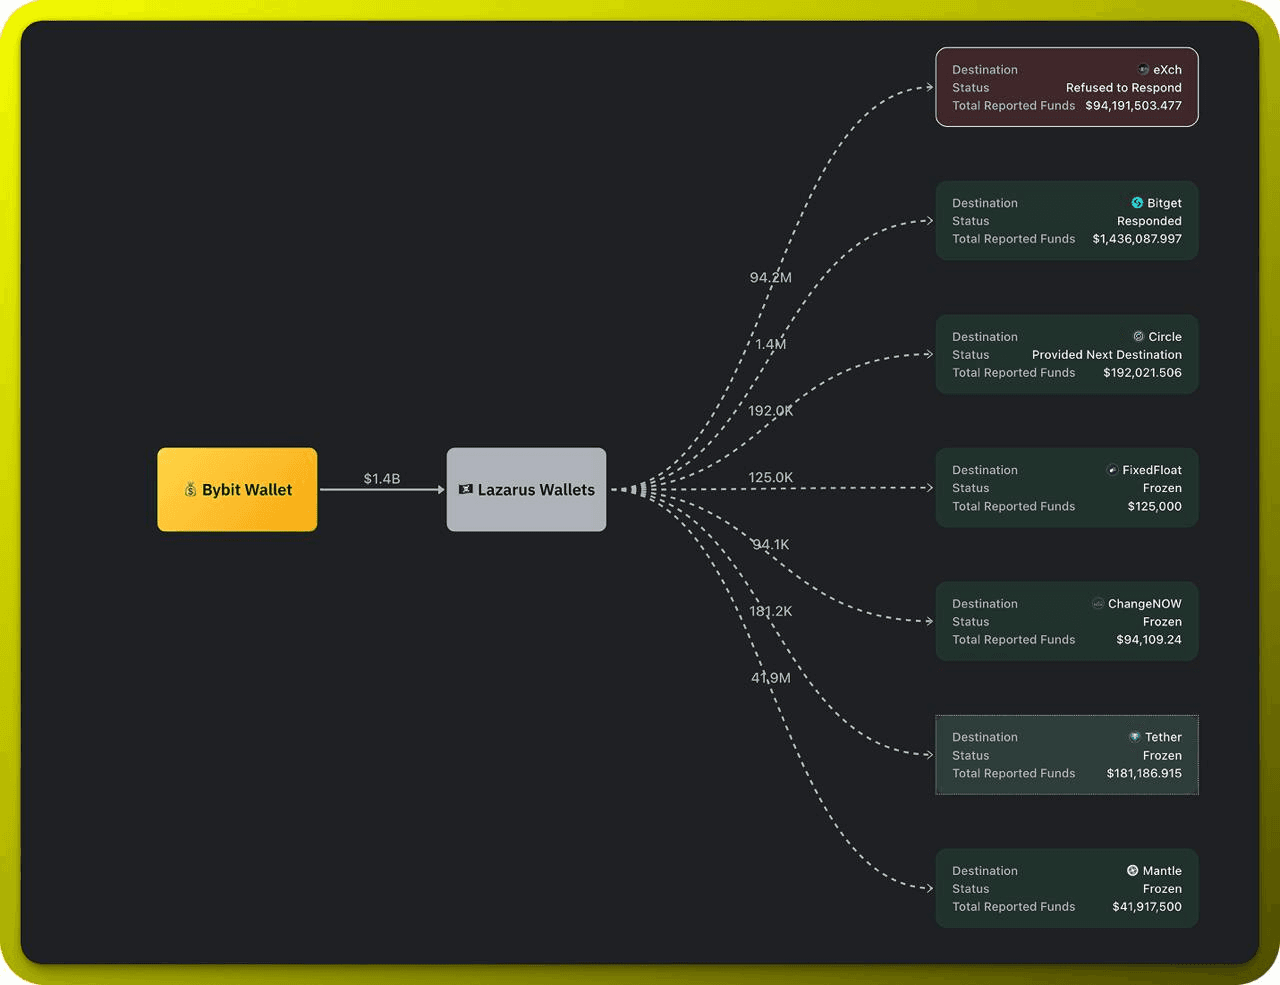
Task: Click the $125,000 funds value
Action: (x=1154, y=507)
